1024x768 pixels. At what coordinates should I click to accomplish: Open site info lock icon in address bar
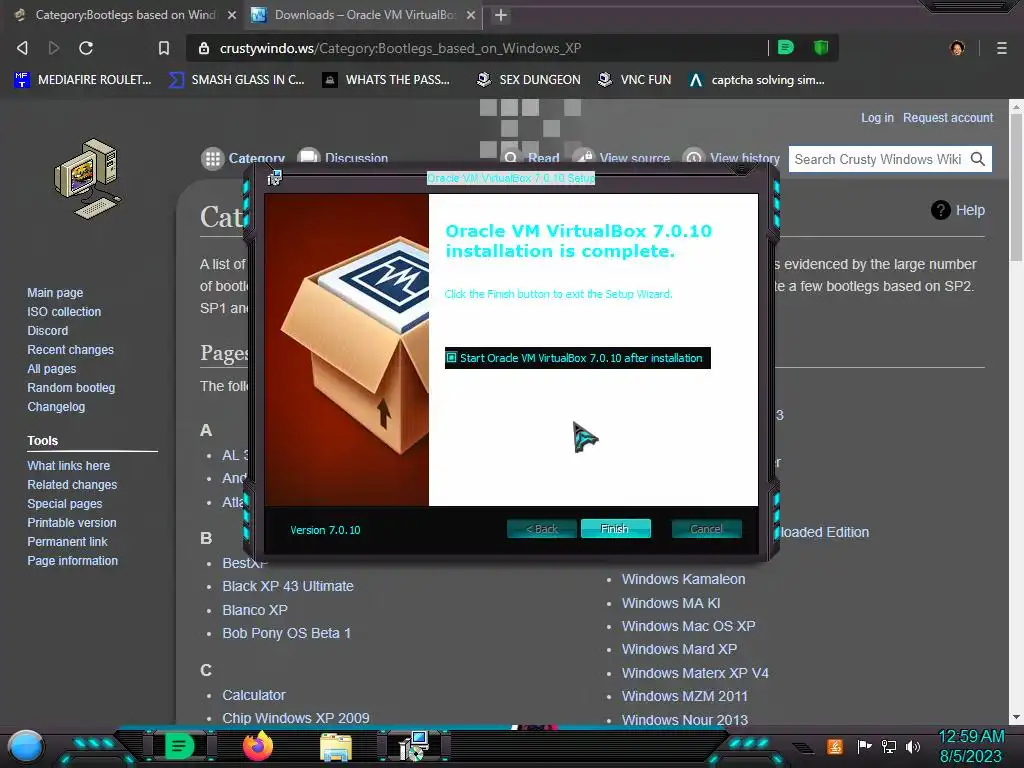point(204,48)
